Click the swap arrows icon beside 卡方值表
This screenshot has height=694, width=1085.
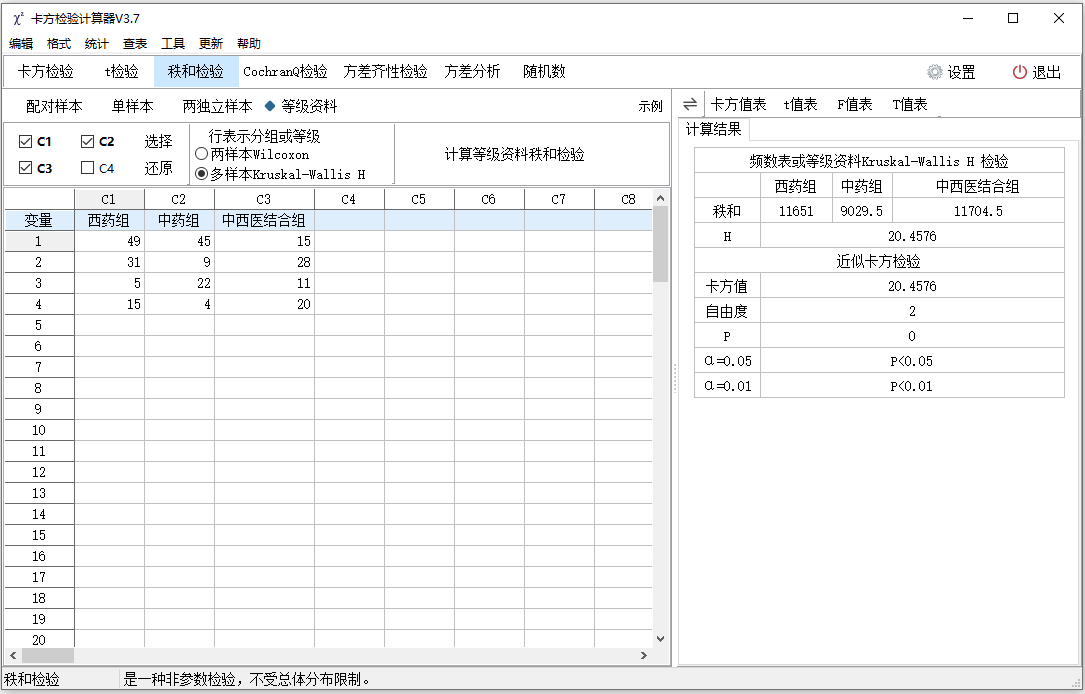tap(690, 104)
